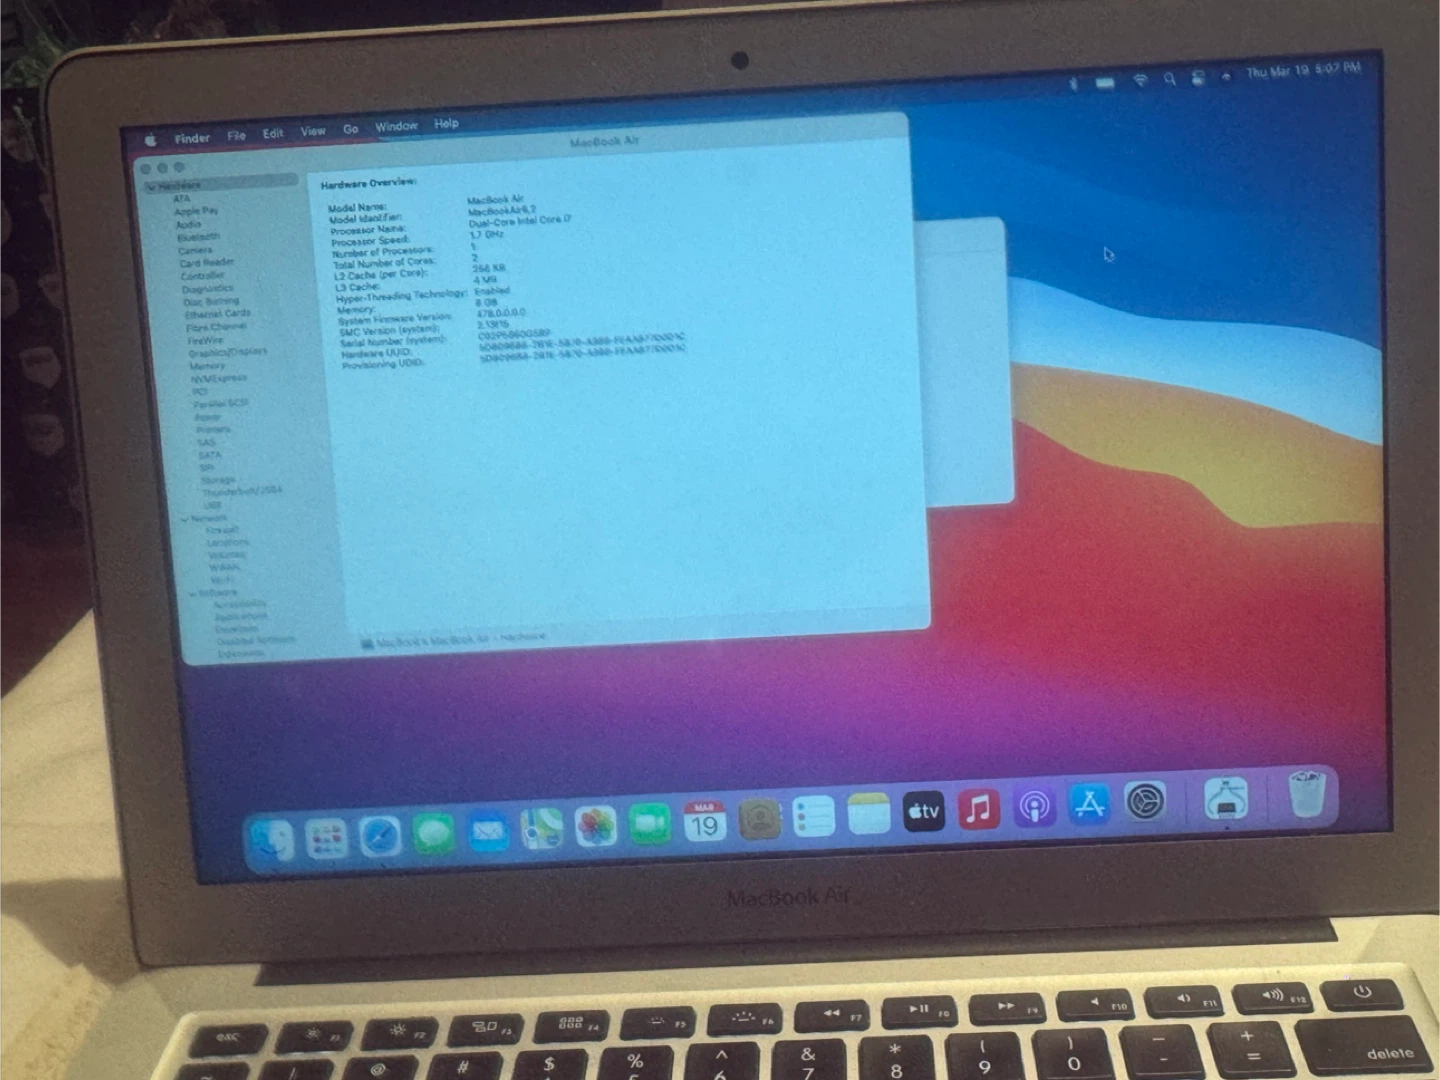Click the Serial Number value
The image size is (1440, 1080).
tap(514, 334)
